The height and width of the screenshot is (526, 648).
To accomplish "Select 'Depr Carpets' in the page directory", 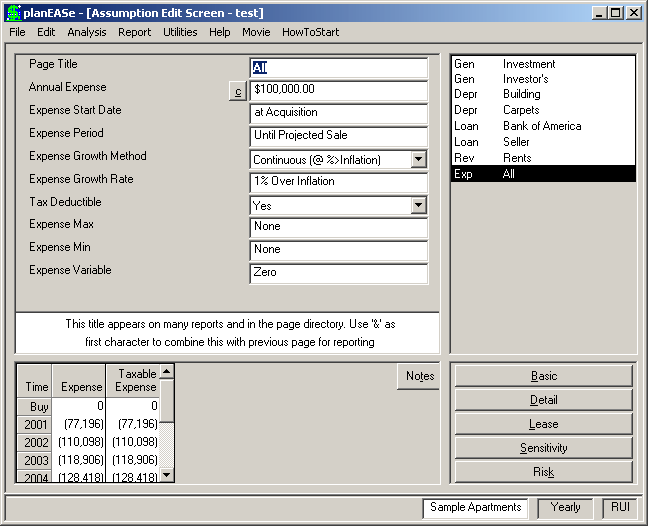I will 543,110.
